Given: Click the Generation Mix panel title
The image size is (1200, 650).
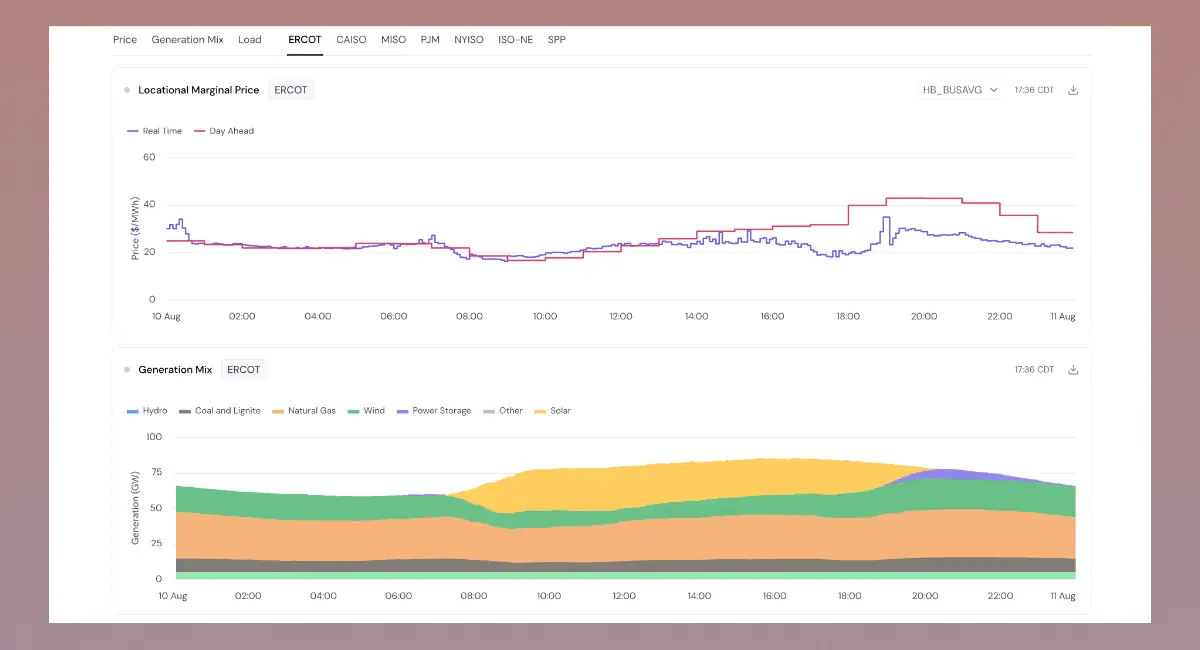Looking at the screenshot, I should 175,370.
